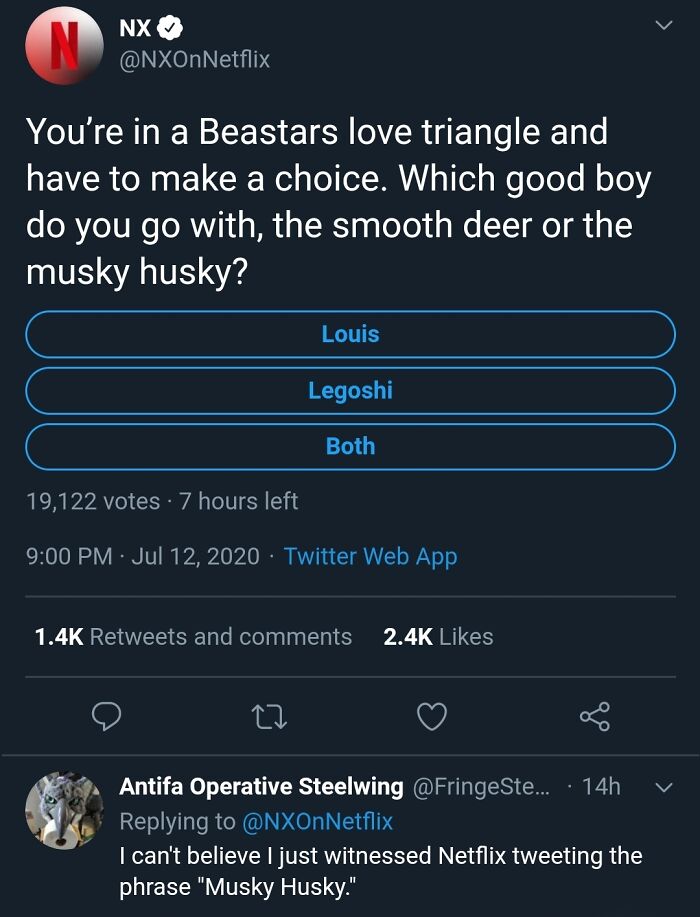Click the tweet date Jul 12, 2020
The height and width of the screenshot is (917, 700).
(195, 556)
